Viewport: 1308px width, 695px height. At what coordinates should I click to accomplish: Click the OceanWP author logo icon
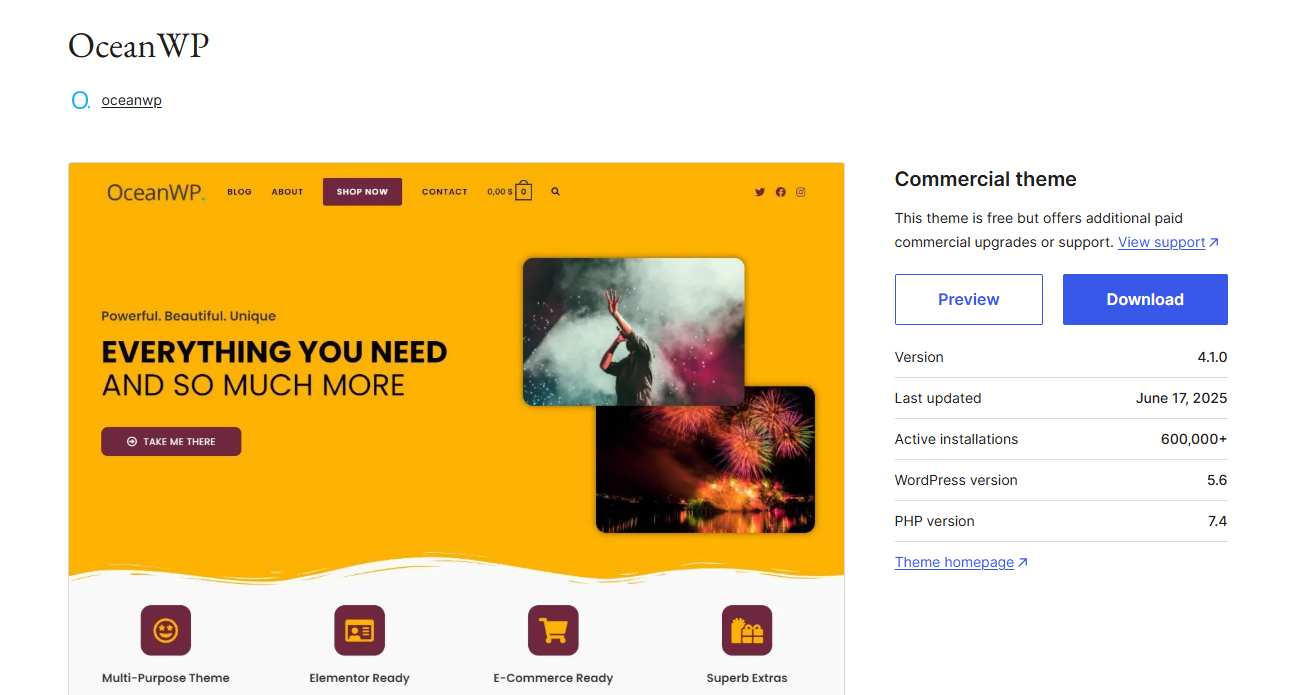(x=81, y=101)
